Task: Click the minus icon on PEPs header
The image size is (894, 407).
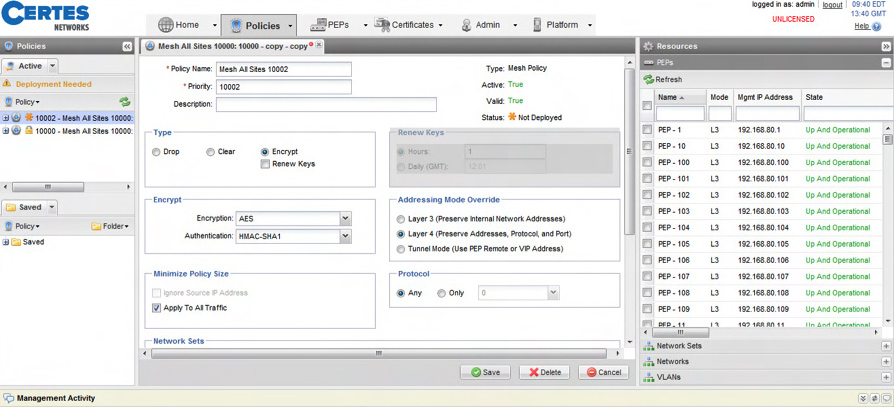Action: point(886,63)
